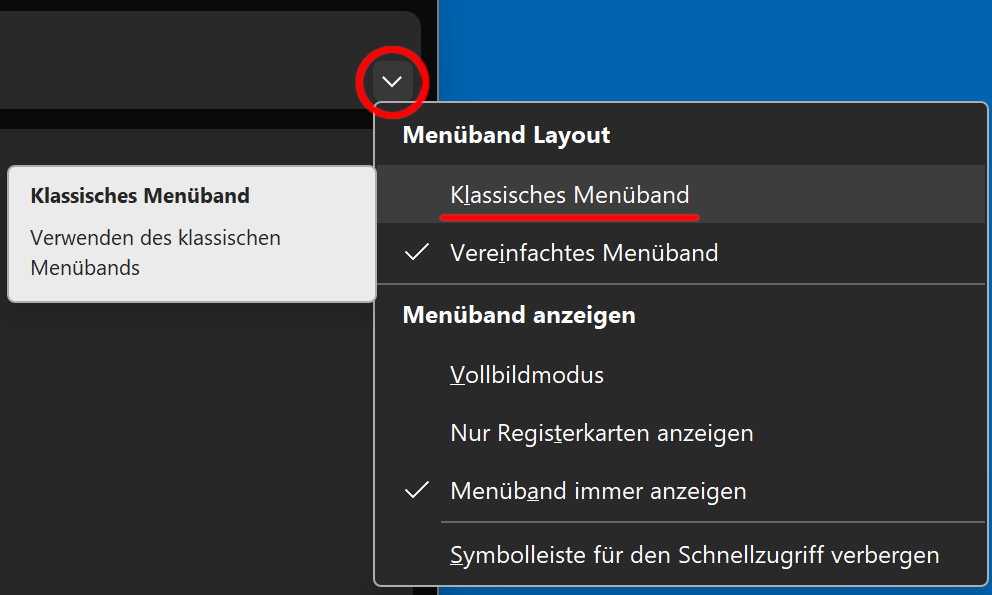Click empty check slot before "Vollbildmodus"
This screenshot has width=992, height=595.
[417, 375]
